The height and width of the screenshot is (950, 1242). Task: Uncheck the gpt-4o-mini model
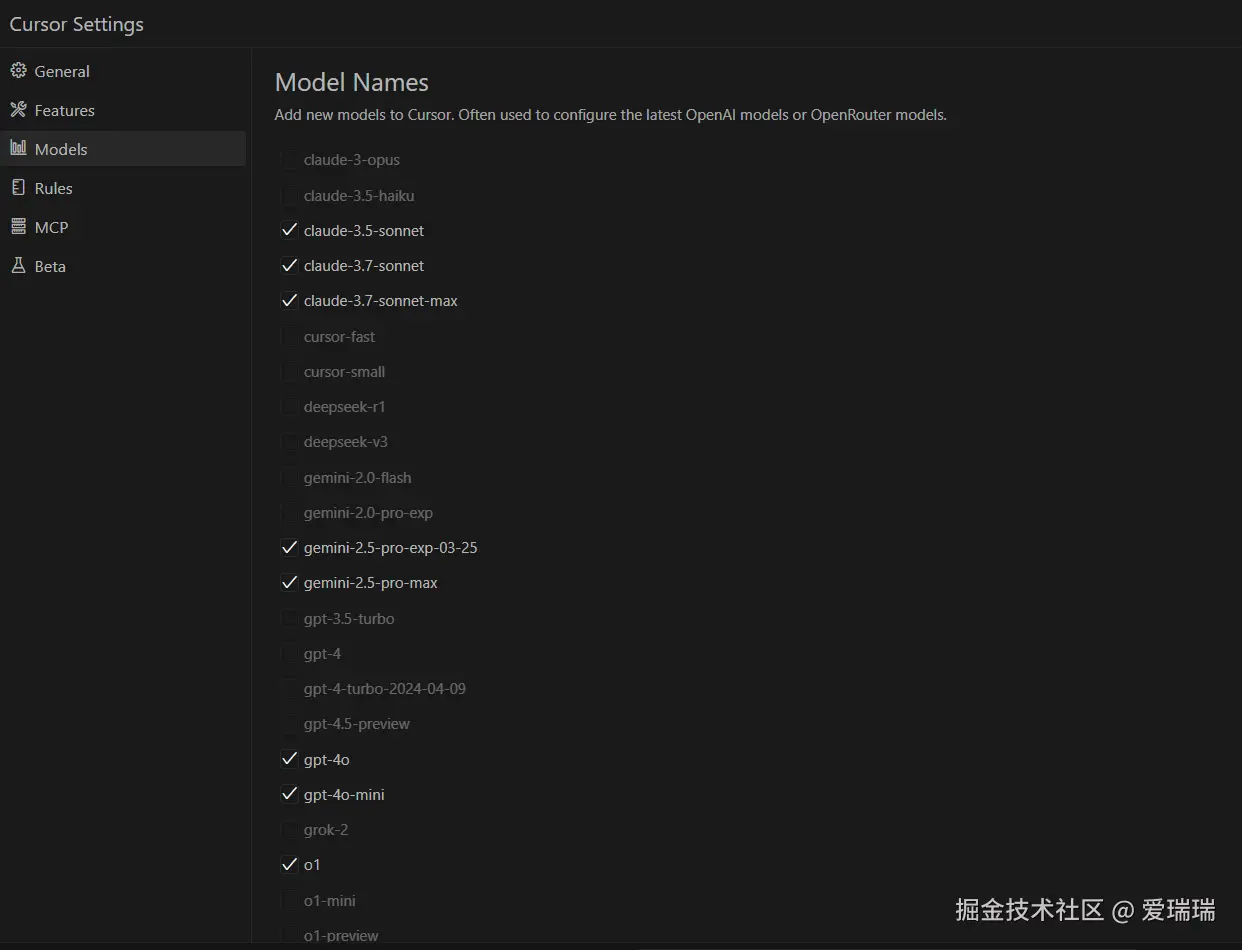(x=290, y=795)
